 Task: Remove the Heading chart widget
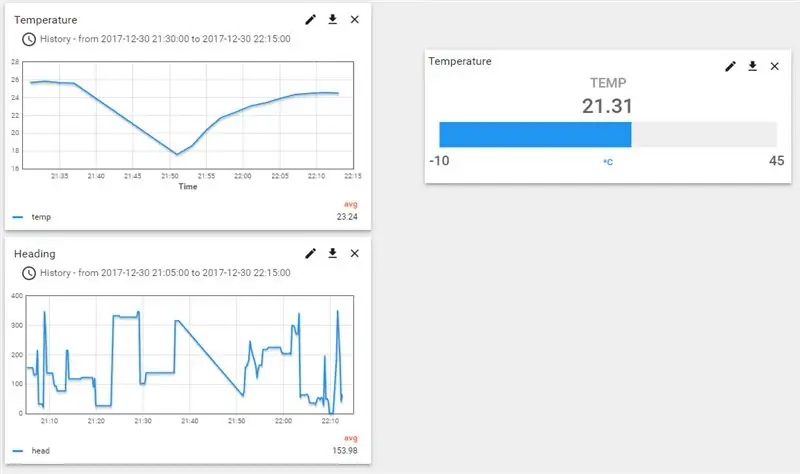[x=355, y=254]
